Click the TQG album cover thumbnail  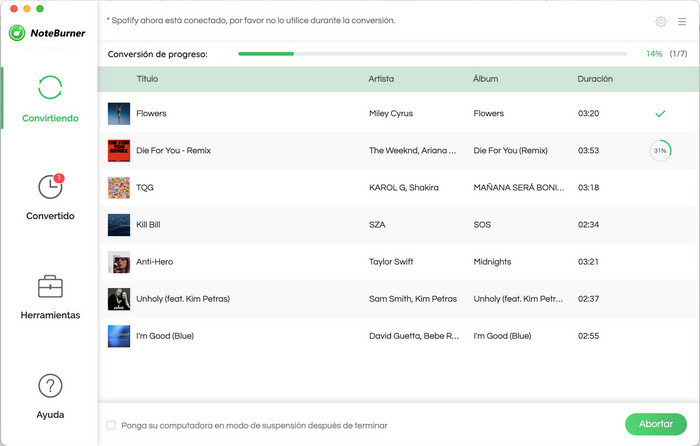coord(119,188)
